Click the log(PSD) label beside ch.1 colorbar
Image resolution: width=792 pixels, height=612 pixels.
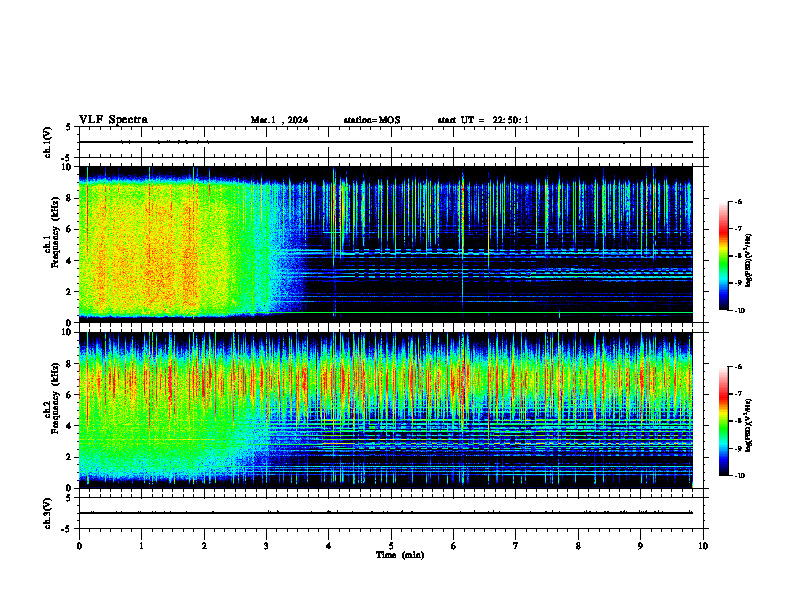pos(749,261)
